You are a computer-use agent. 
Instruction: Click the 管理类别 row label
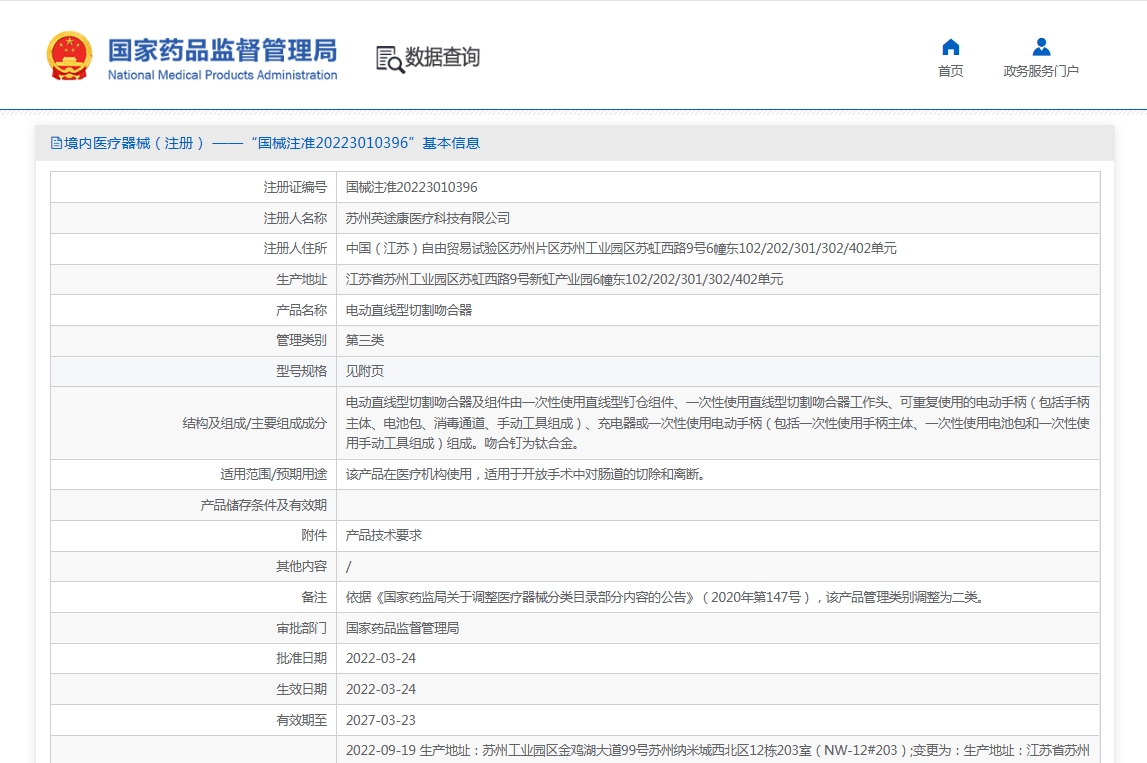click(x=301, y=340)
